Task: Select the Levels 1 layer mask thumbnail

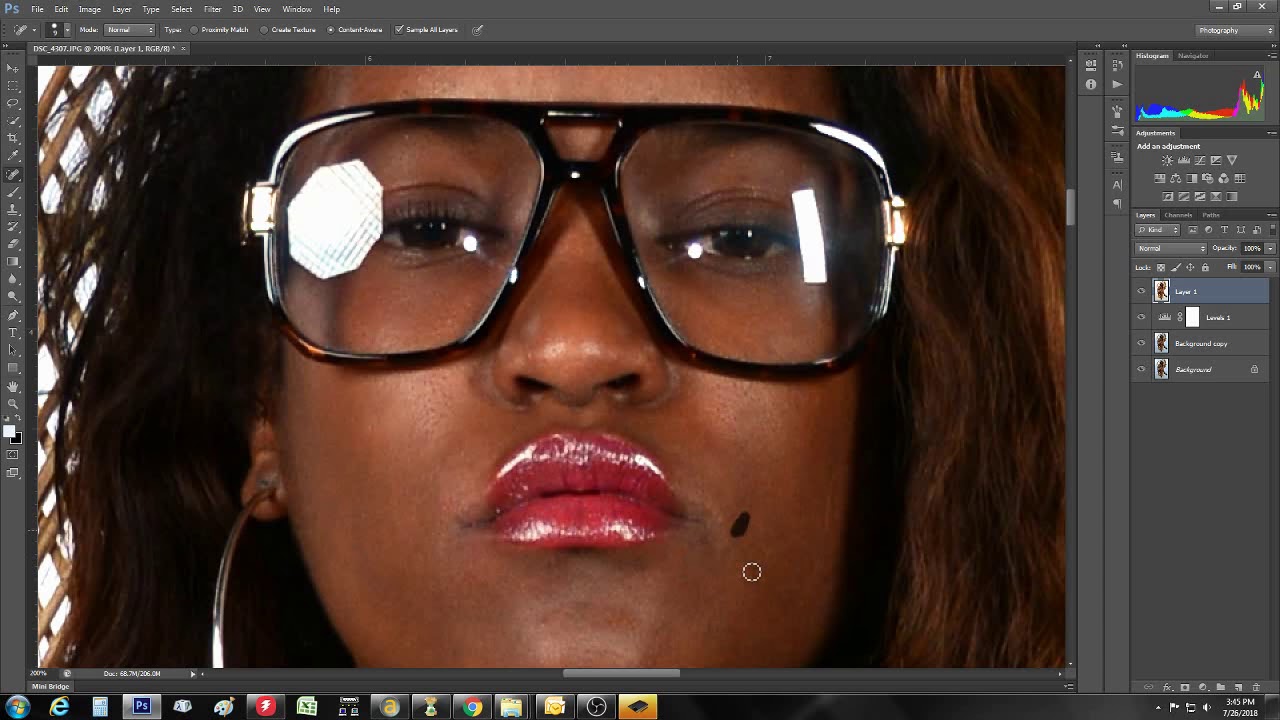Action: 1192,317
